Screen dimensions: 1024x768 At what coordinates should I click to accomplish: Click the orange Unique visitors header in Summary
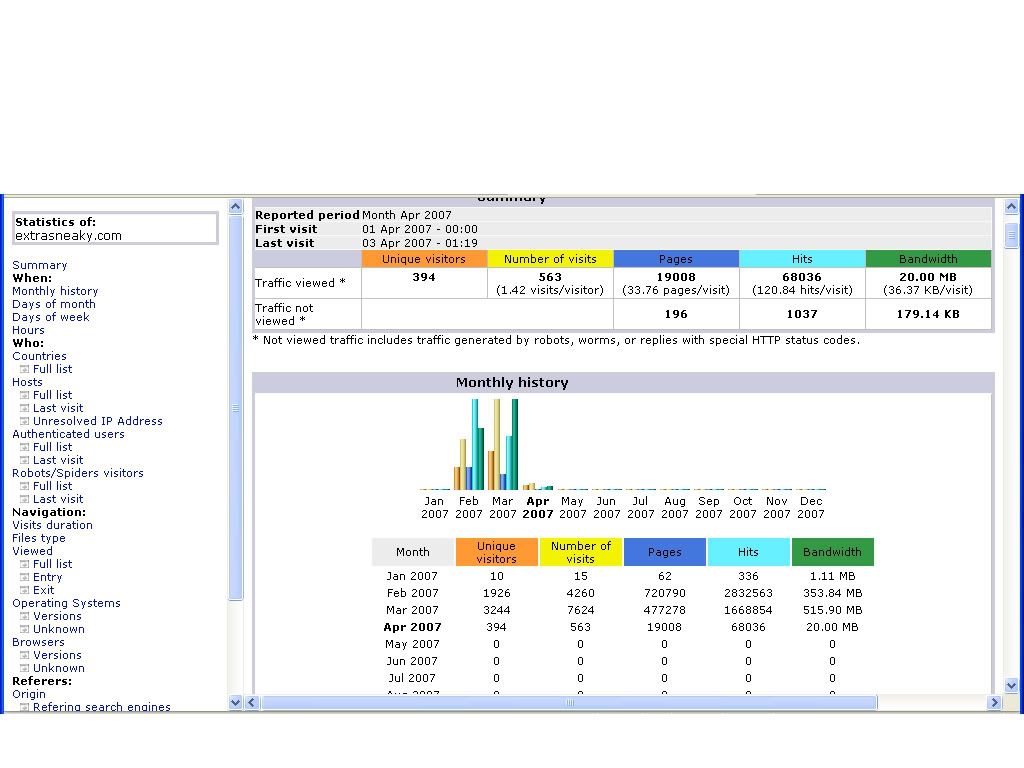(x=424, y=259)
